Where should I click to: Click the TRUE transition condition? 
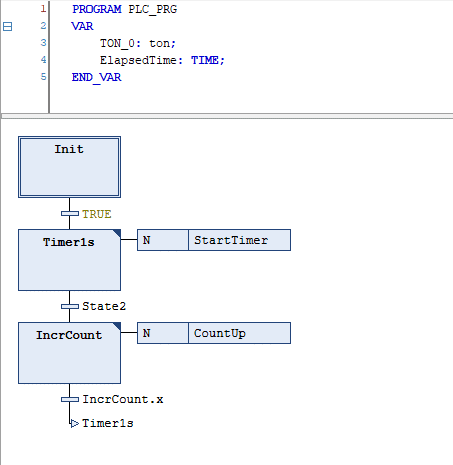pyautogui.click(x=97, y=214)
